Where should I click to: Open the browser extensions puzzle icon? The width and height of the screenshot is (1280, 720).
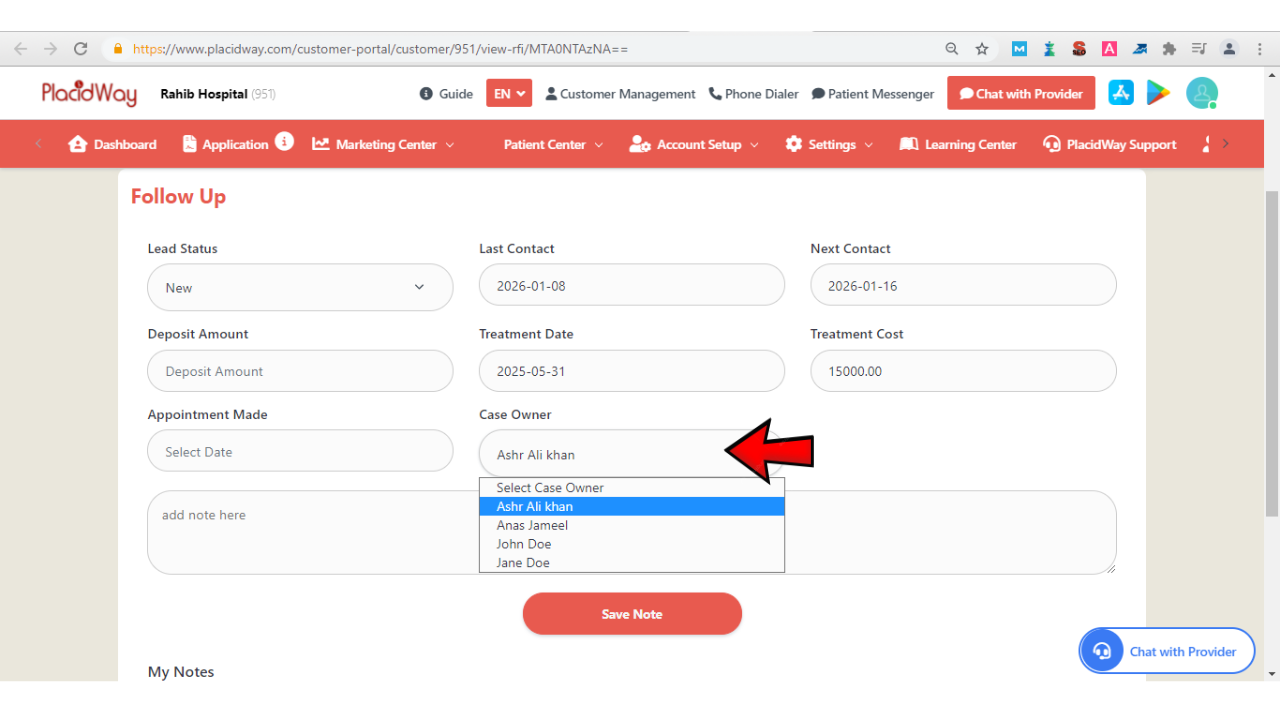tap(1169, 49)
